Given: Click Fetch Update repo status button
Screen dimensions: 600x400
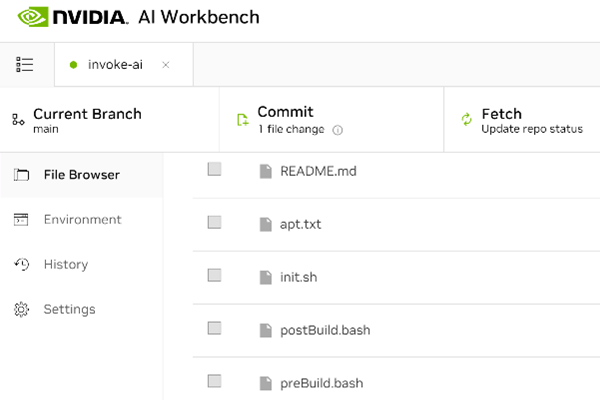Looking at the screenshot, I should click(522, 120).
